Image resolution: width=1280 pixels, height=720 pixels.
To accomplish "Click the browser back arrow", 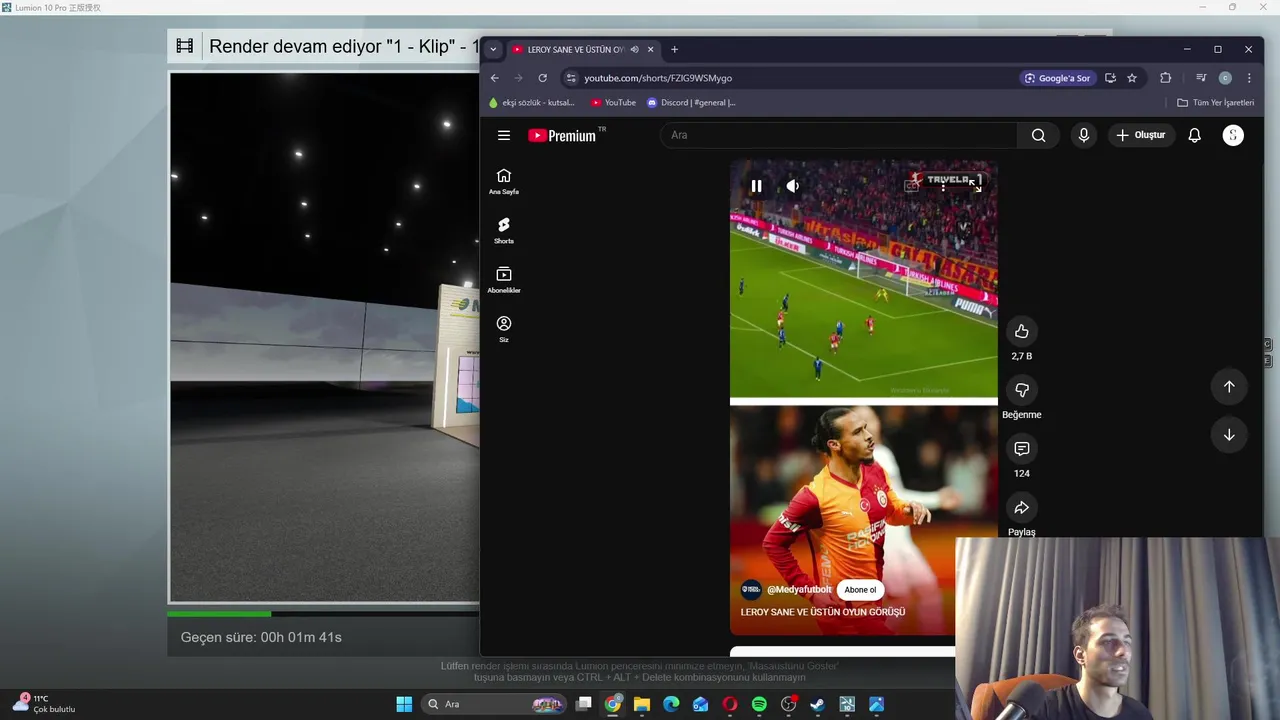I will [x=494, y=78].
